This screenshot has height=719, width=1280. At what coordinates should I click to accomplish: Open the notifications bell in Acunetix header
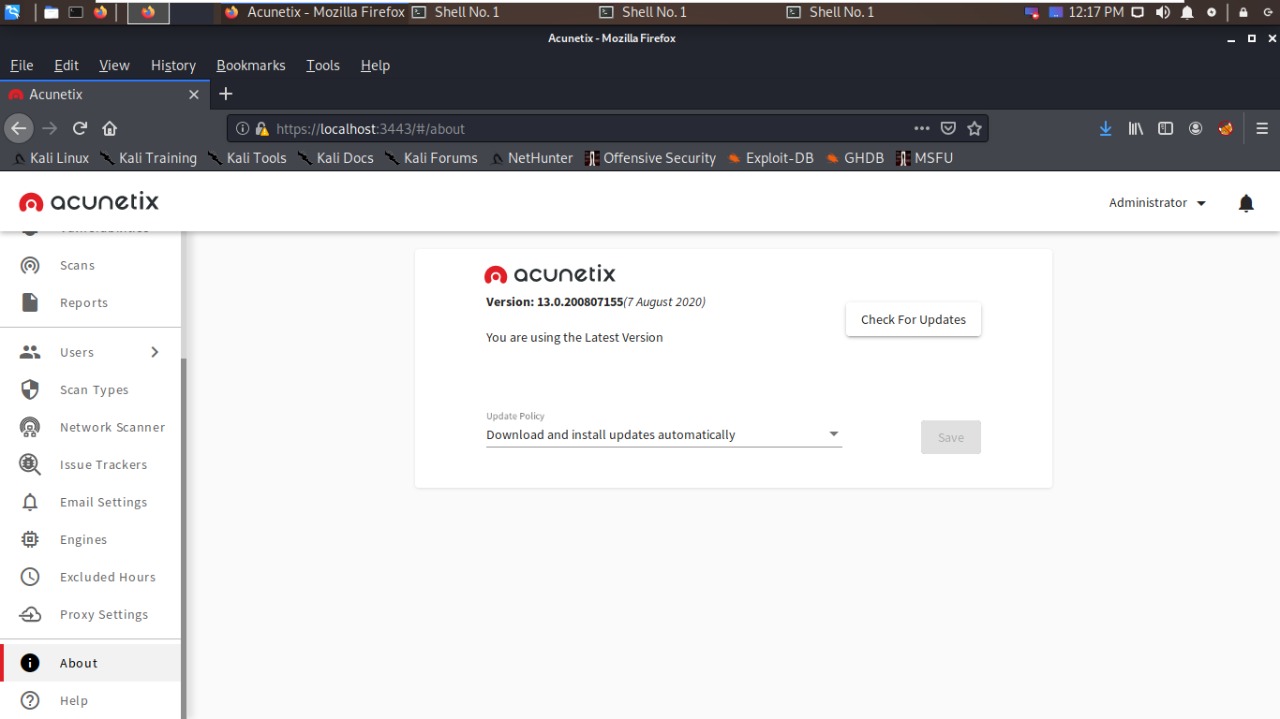point(1246,203)
